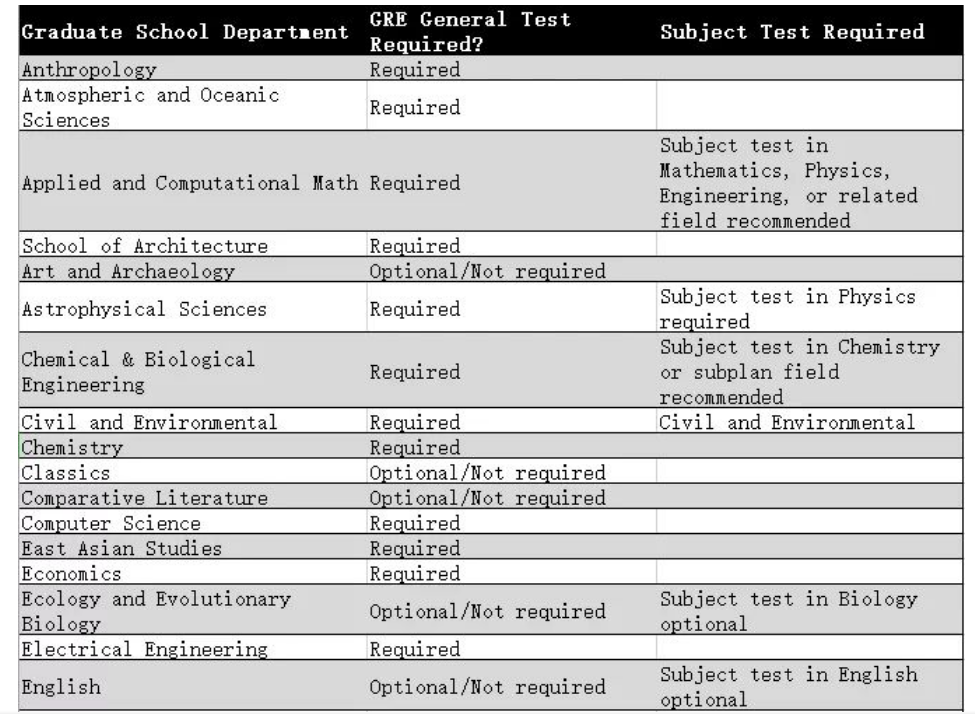Select the Electrical Engineering cell
The width and height of the screenshot is (975, 721).
(x=144, y=650)
